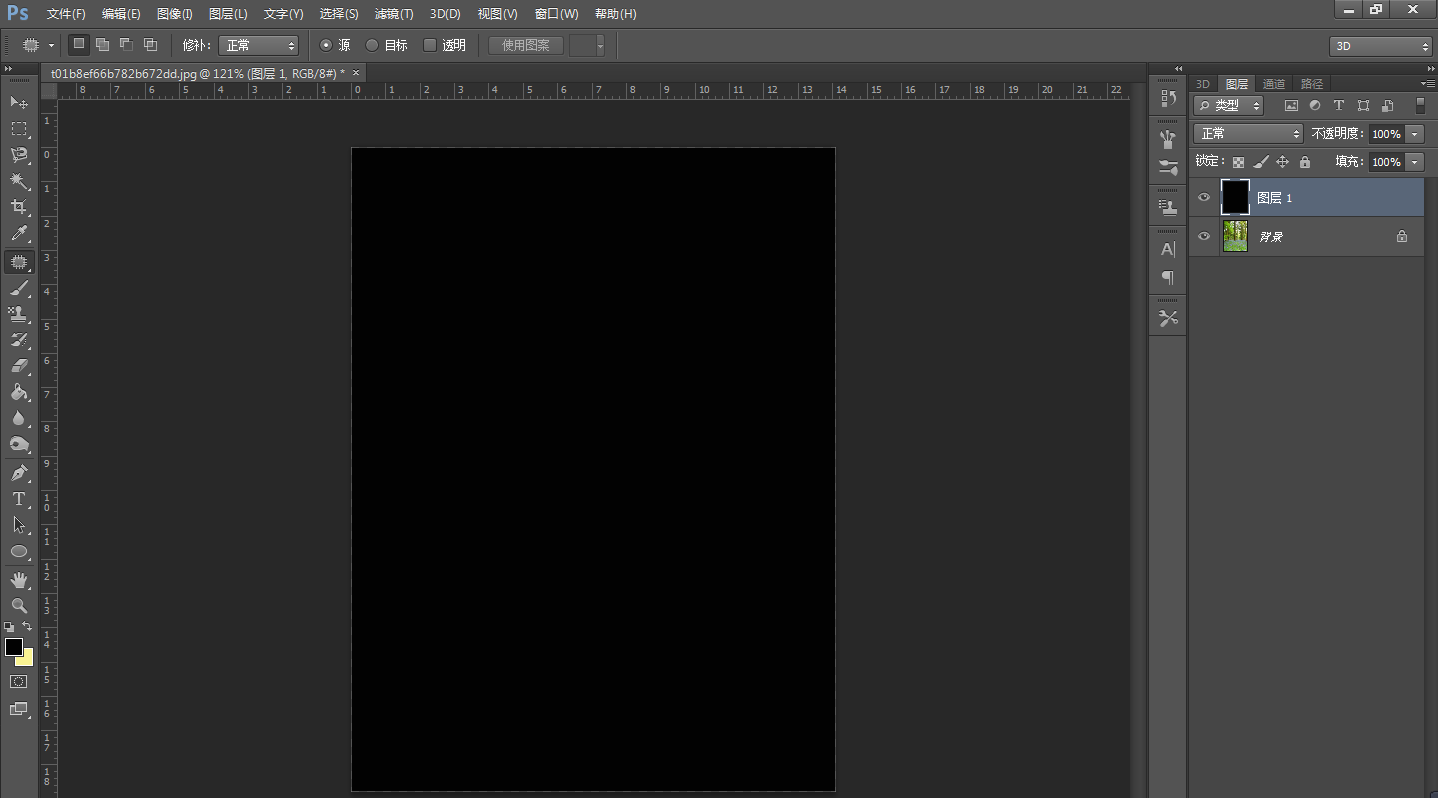Image resolution: width=1438 pixels, height=798 pixels.
Task: Select the Eraser tool
Action: click(19, 366)
